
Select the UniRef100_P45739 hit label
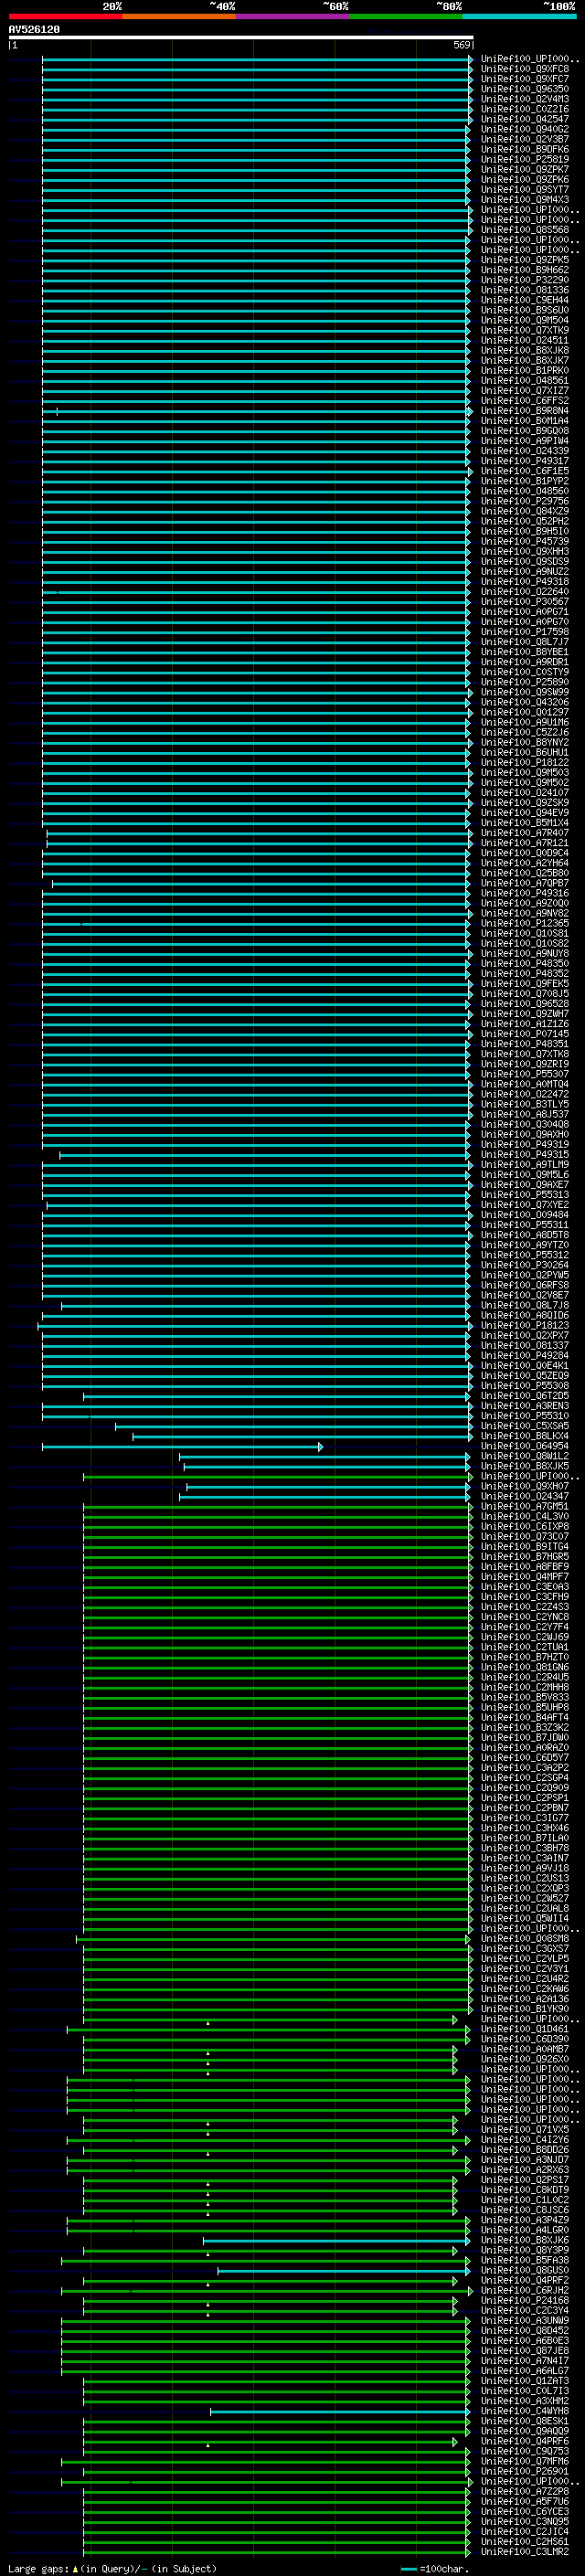[x=525, y=541]
